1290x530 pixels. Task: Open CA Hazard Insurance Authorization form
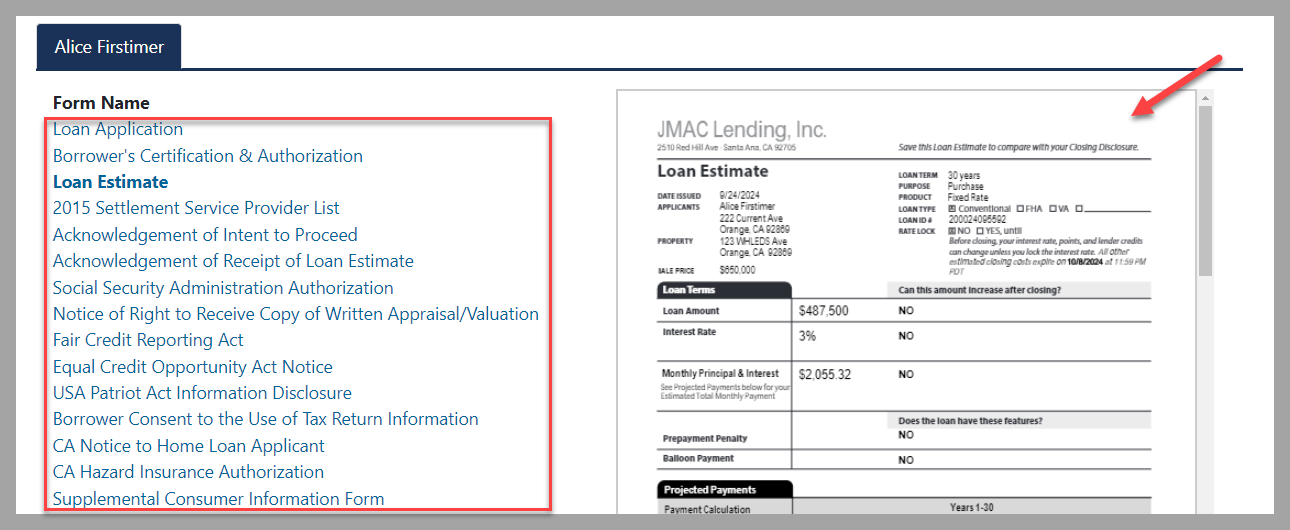[x=188, y=472]
